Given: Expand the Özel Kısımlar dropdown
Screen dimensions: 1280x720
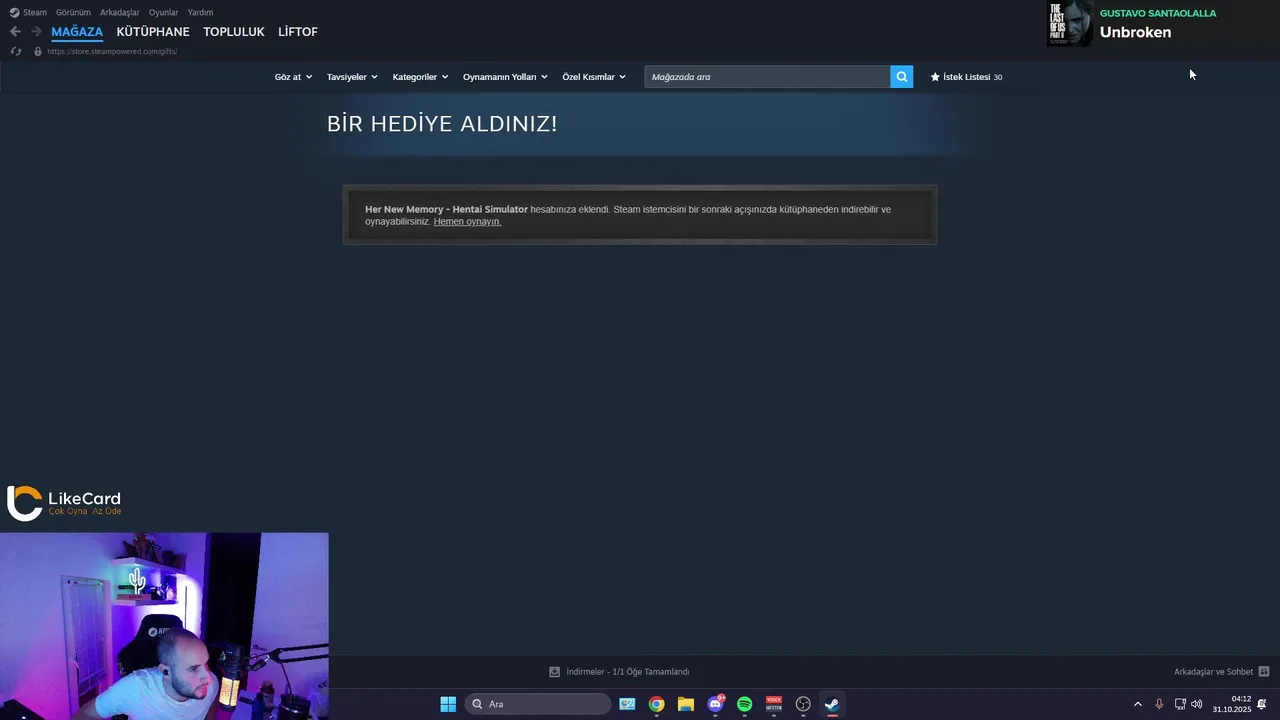Looking at the screenshot, I should point(594,77).
